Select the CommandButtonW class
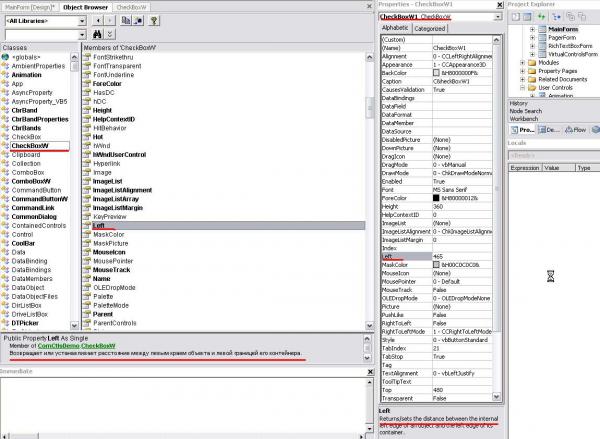 [x=39, y=199]
